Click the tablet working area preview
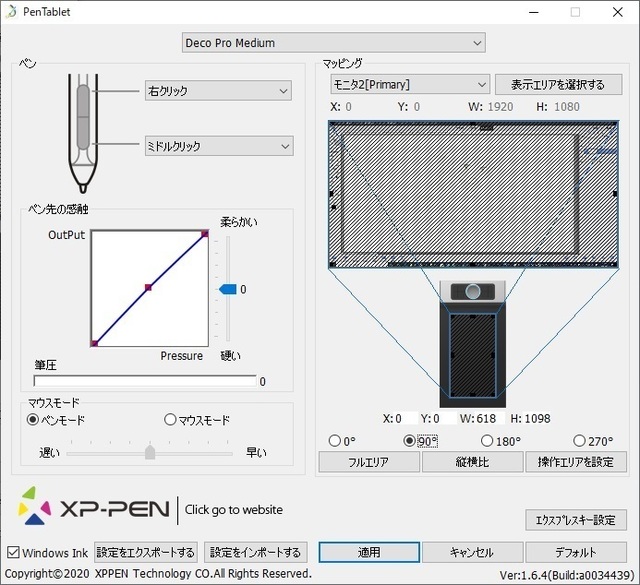The height and width of the screenshot is (585, 640). click(x=473, y=355)
